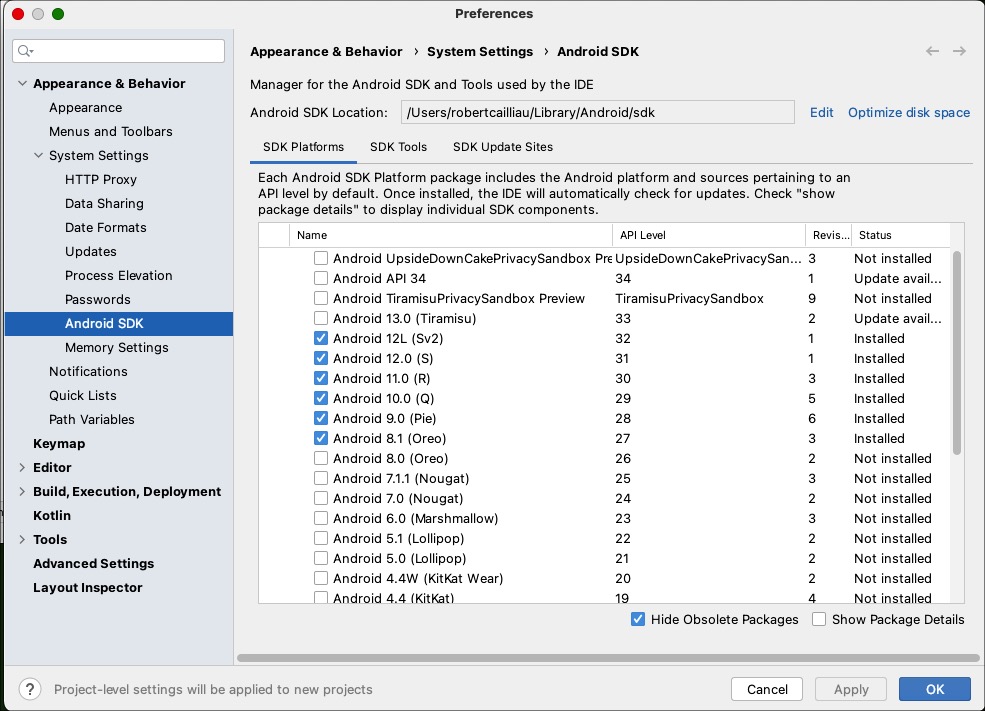Expand the Tools section

[x=23, y=540]
